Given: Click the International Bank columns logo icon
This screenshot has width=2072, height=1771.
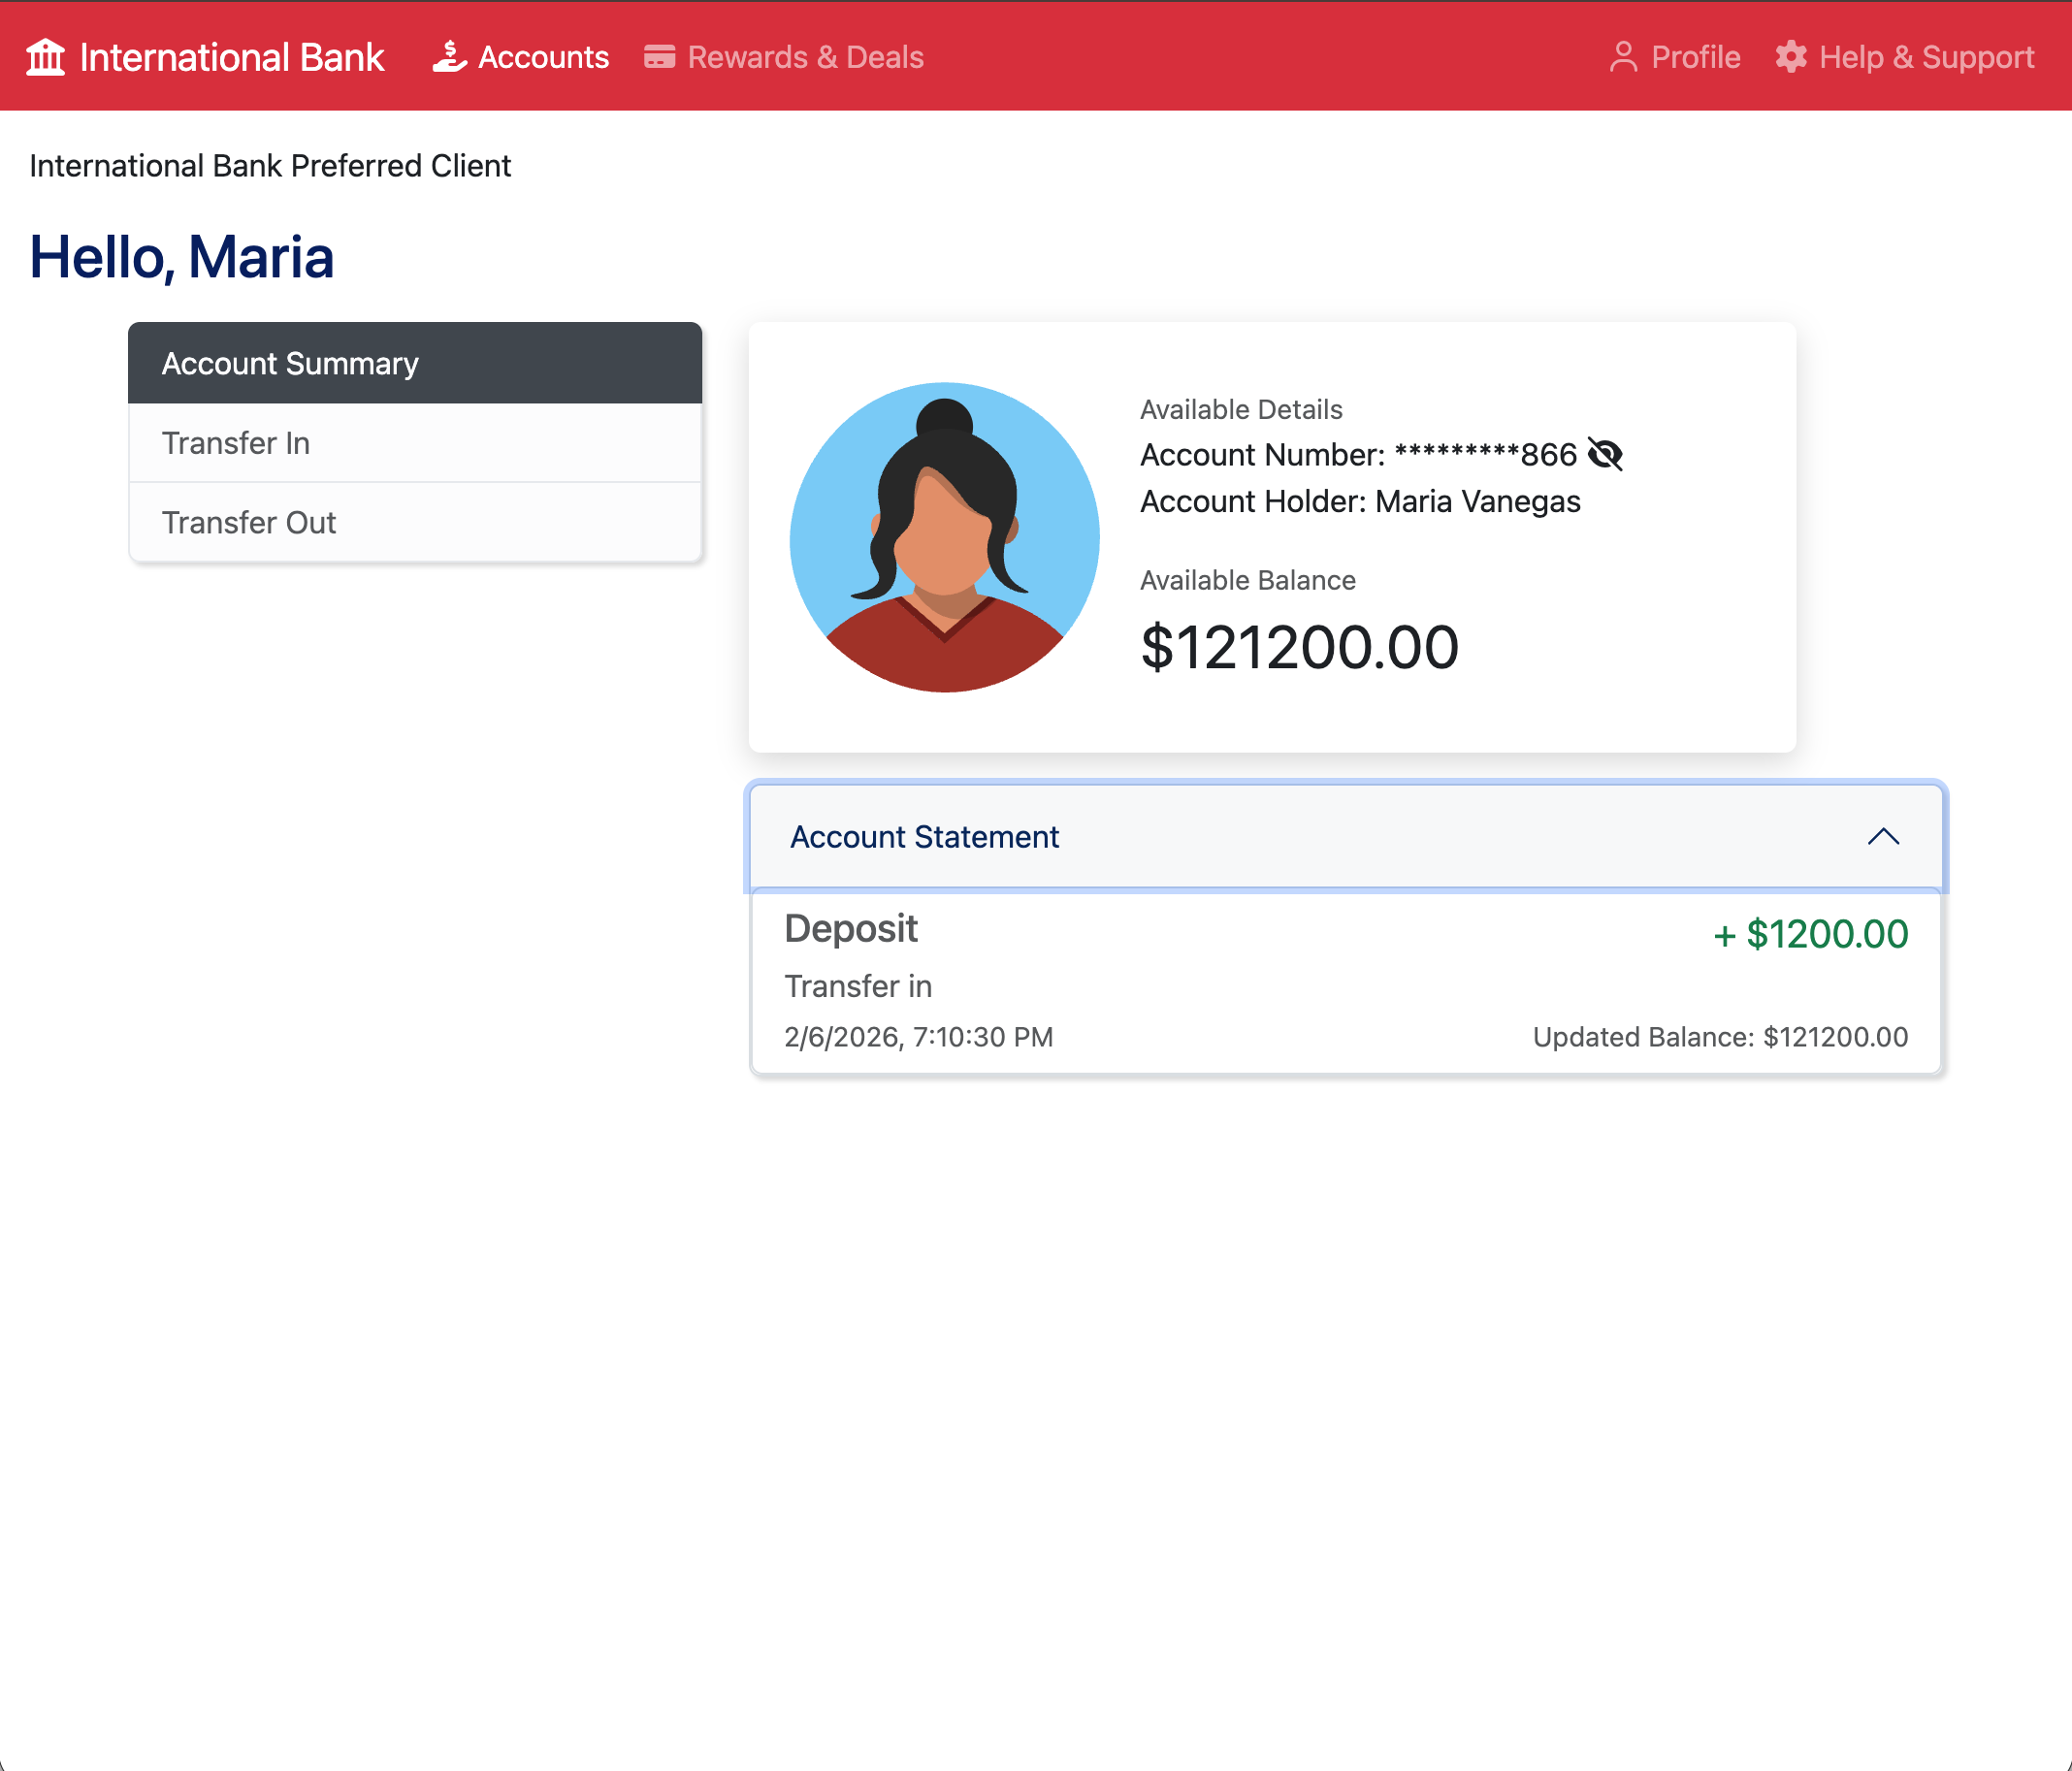Looking at the screenshot, I should pyautogui.click(x=45, y=57).
